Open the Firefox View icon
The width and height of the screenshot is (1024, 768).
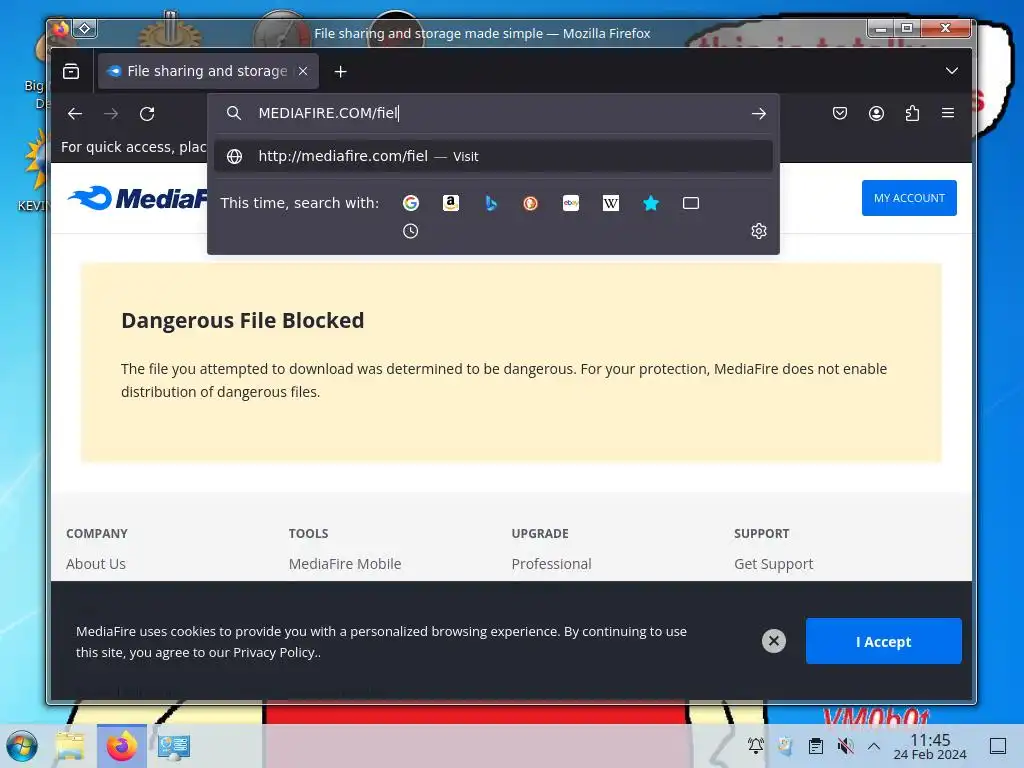click(71, 71)
